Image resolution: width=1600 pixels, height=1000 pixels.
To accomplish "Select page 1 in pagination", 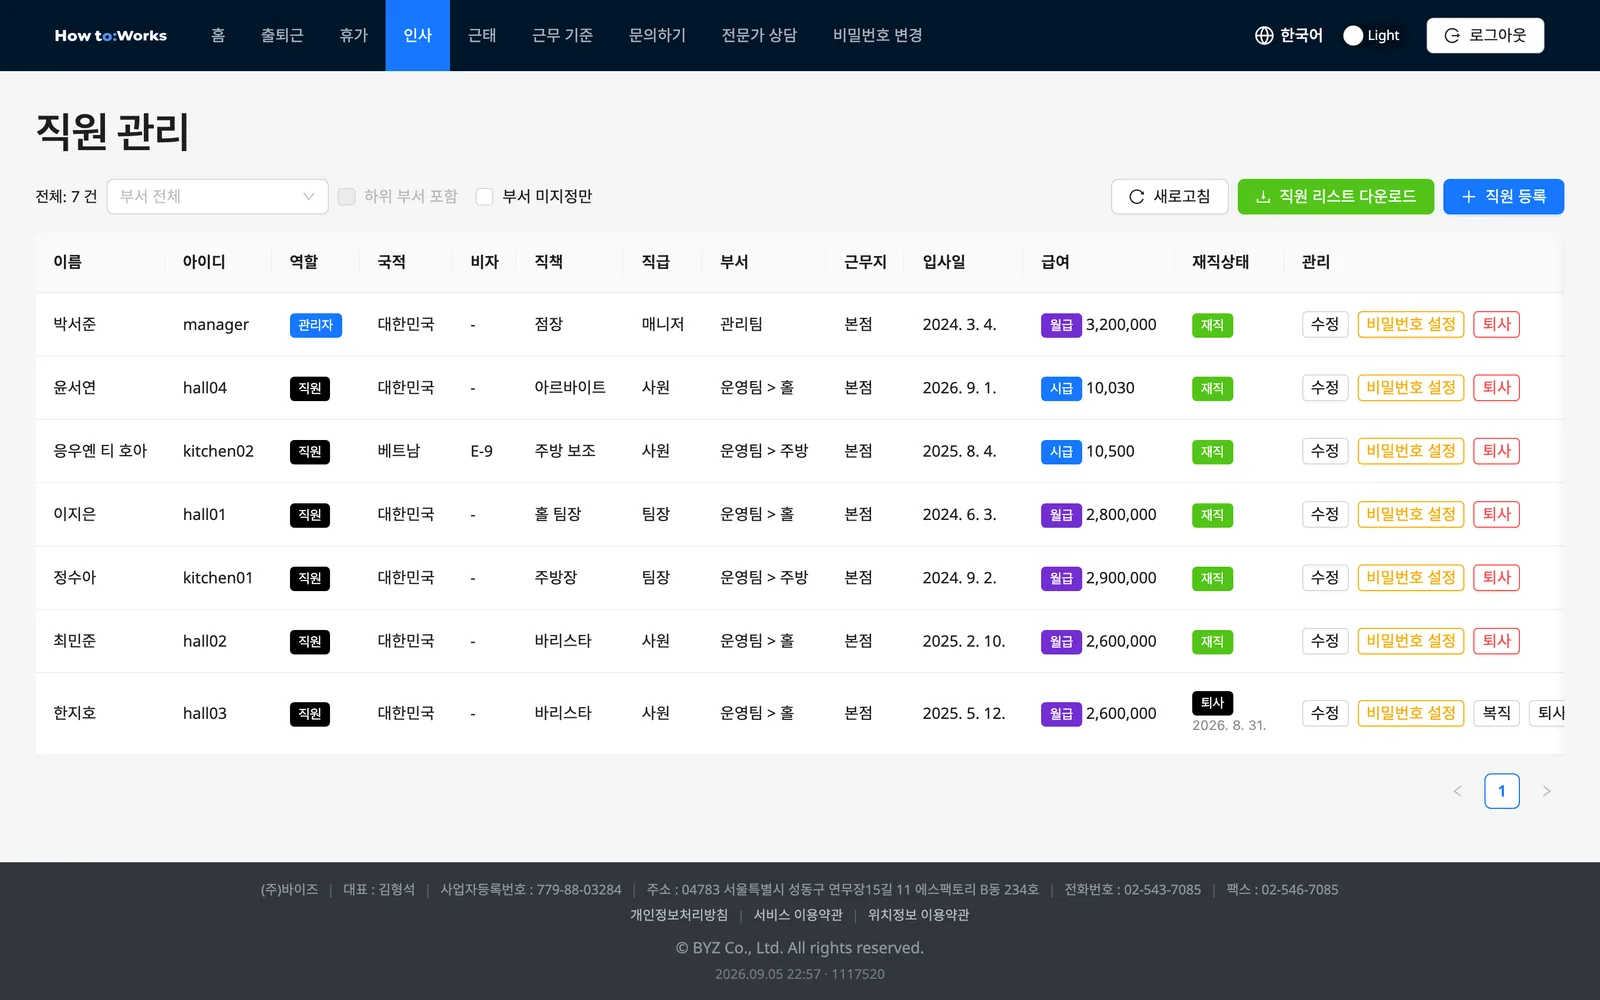I will [x=1502, y=791].
